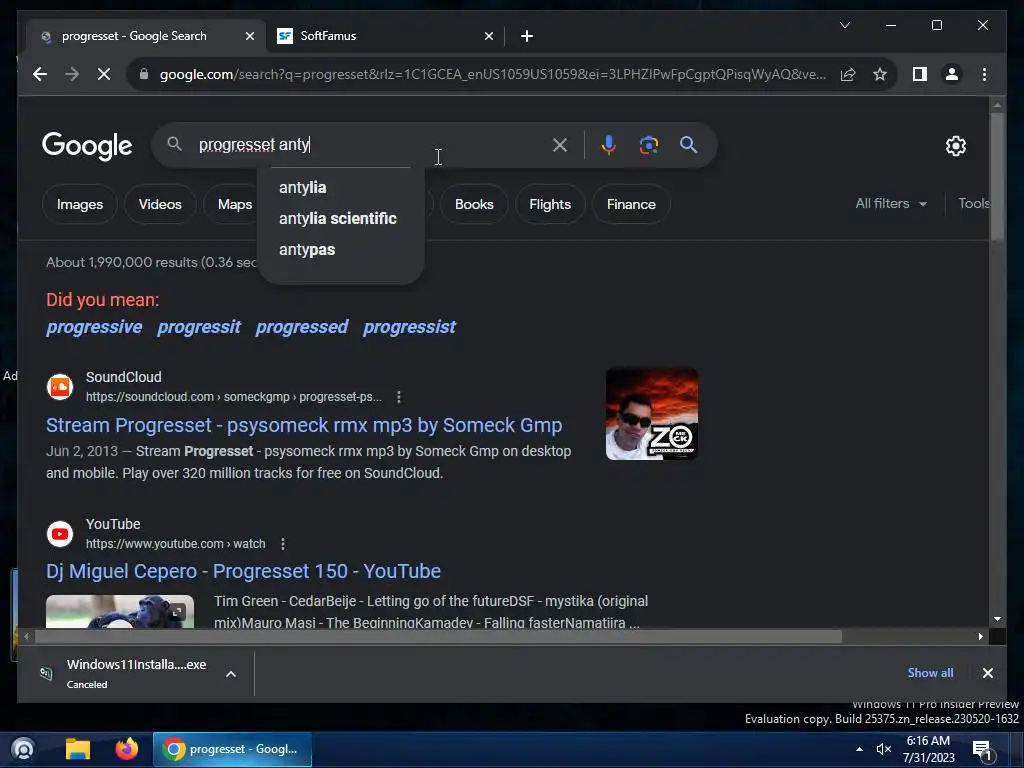Stop loading the page
This screenshot has height=768, width=1024.
tap(104, 74)
